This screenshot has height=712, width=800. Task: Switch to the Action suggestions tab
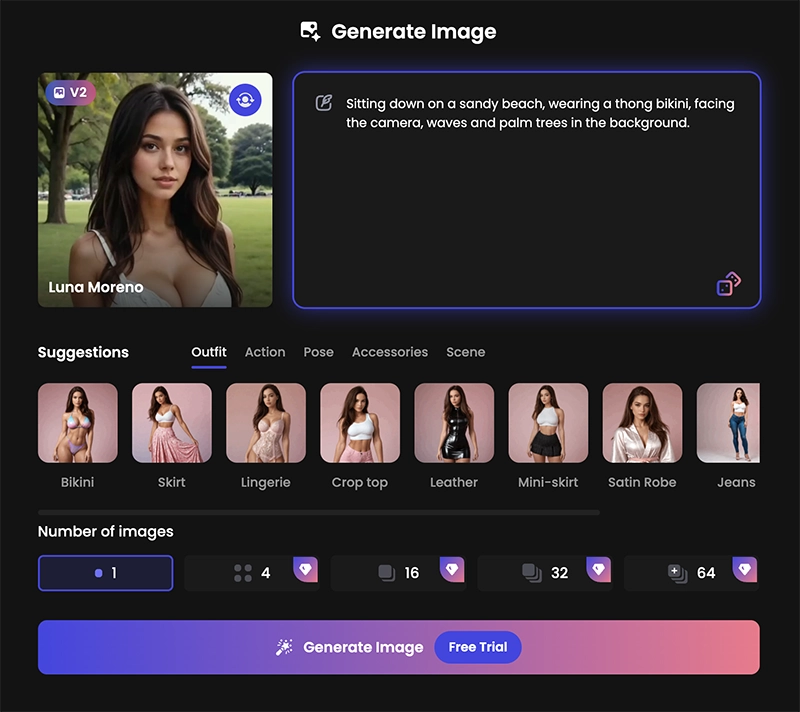(x=265, y=352)
